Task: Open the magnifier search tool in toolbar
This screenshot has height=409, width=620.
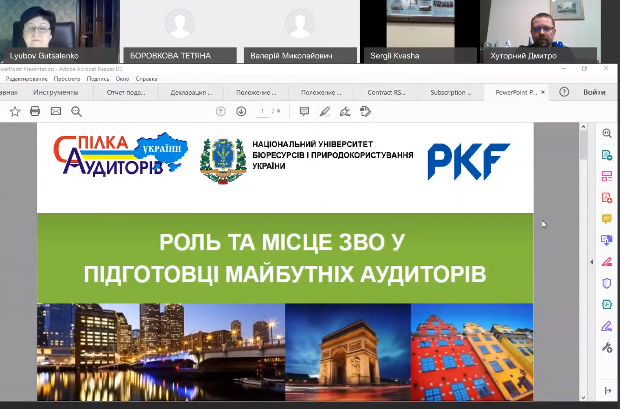Action: tap(76, 112)
